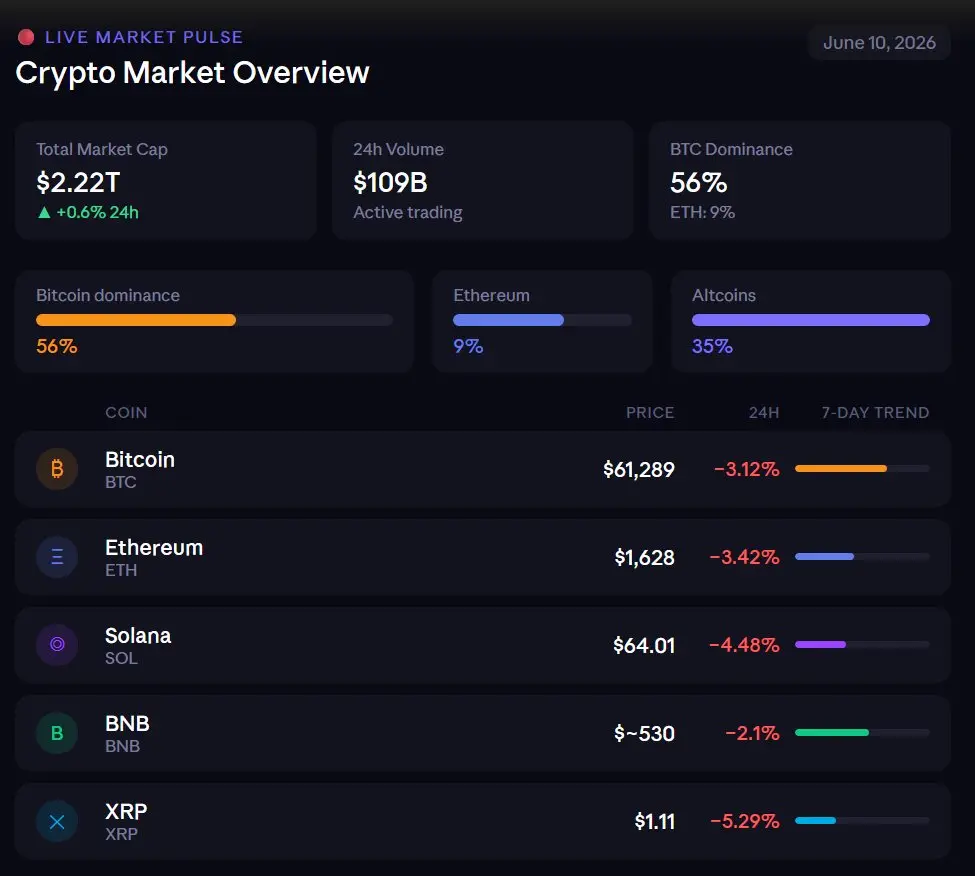This screenshot has height=876, width=975.
Task: Select the June 10, 2026 date badge
Action: pos(879,43)
